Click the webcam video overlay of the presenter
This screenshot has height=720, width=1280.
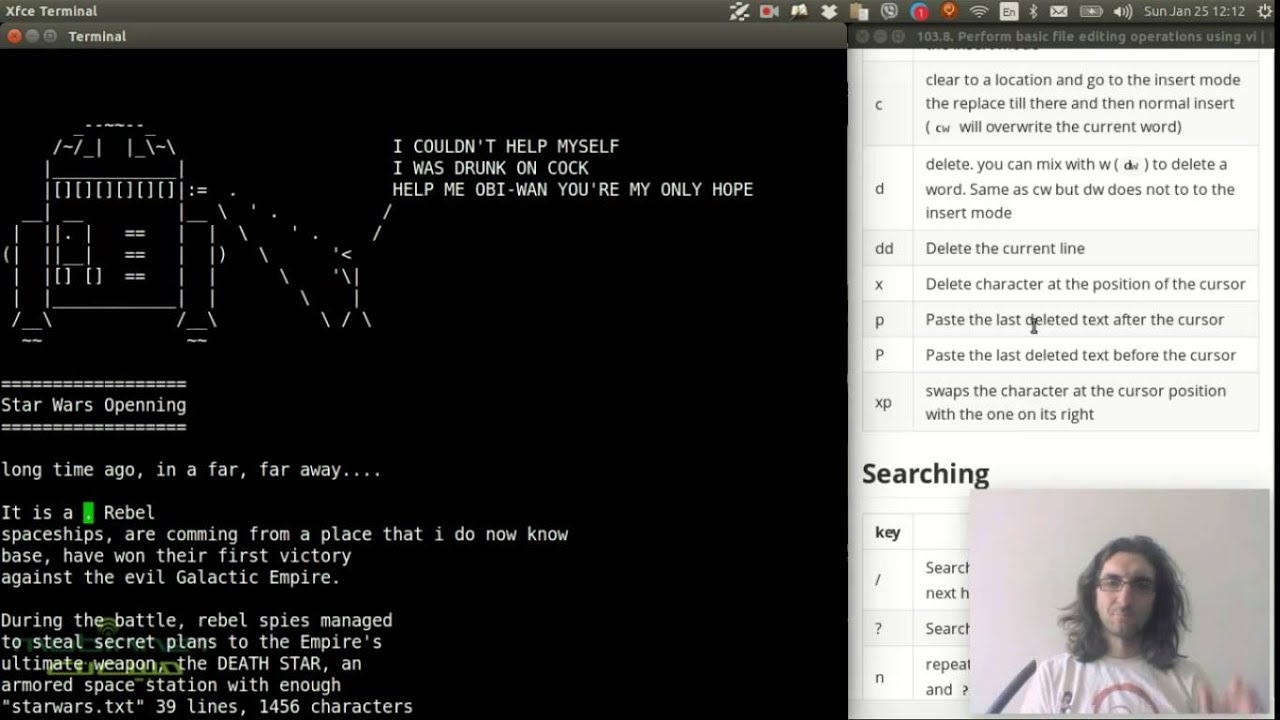pyautogui.click(x=1119, y=602)
